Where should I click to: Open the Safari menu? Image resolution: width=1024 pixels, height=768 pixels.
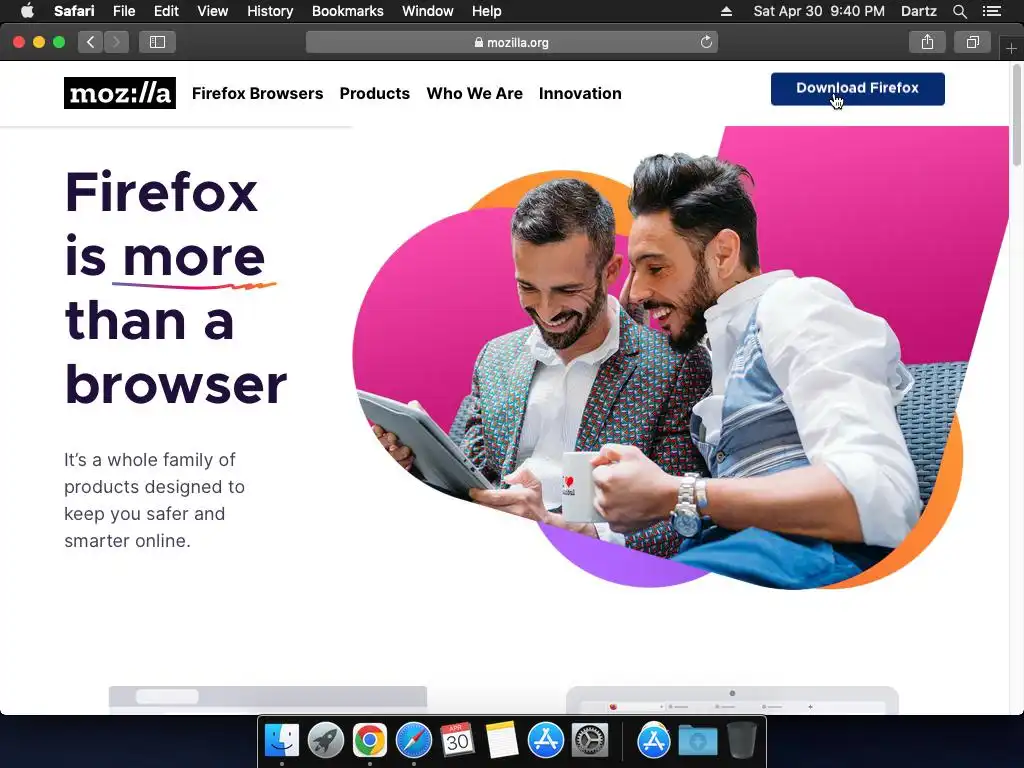click(x=74, y=11)
